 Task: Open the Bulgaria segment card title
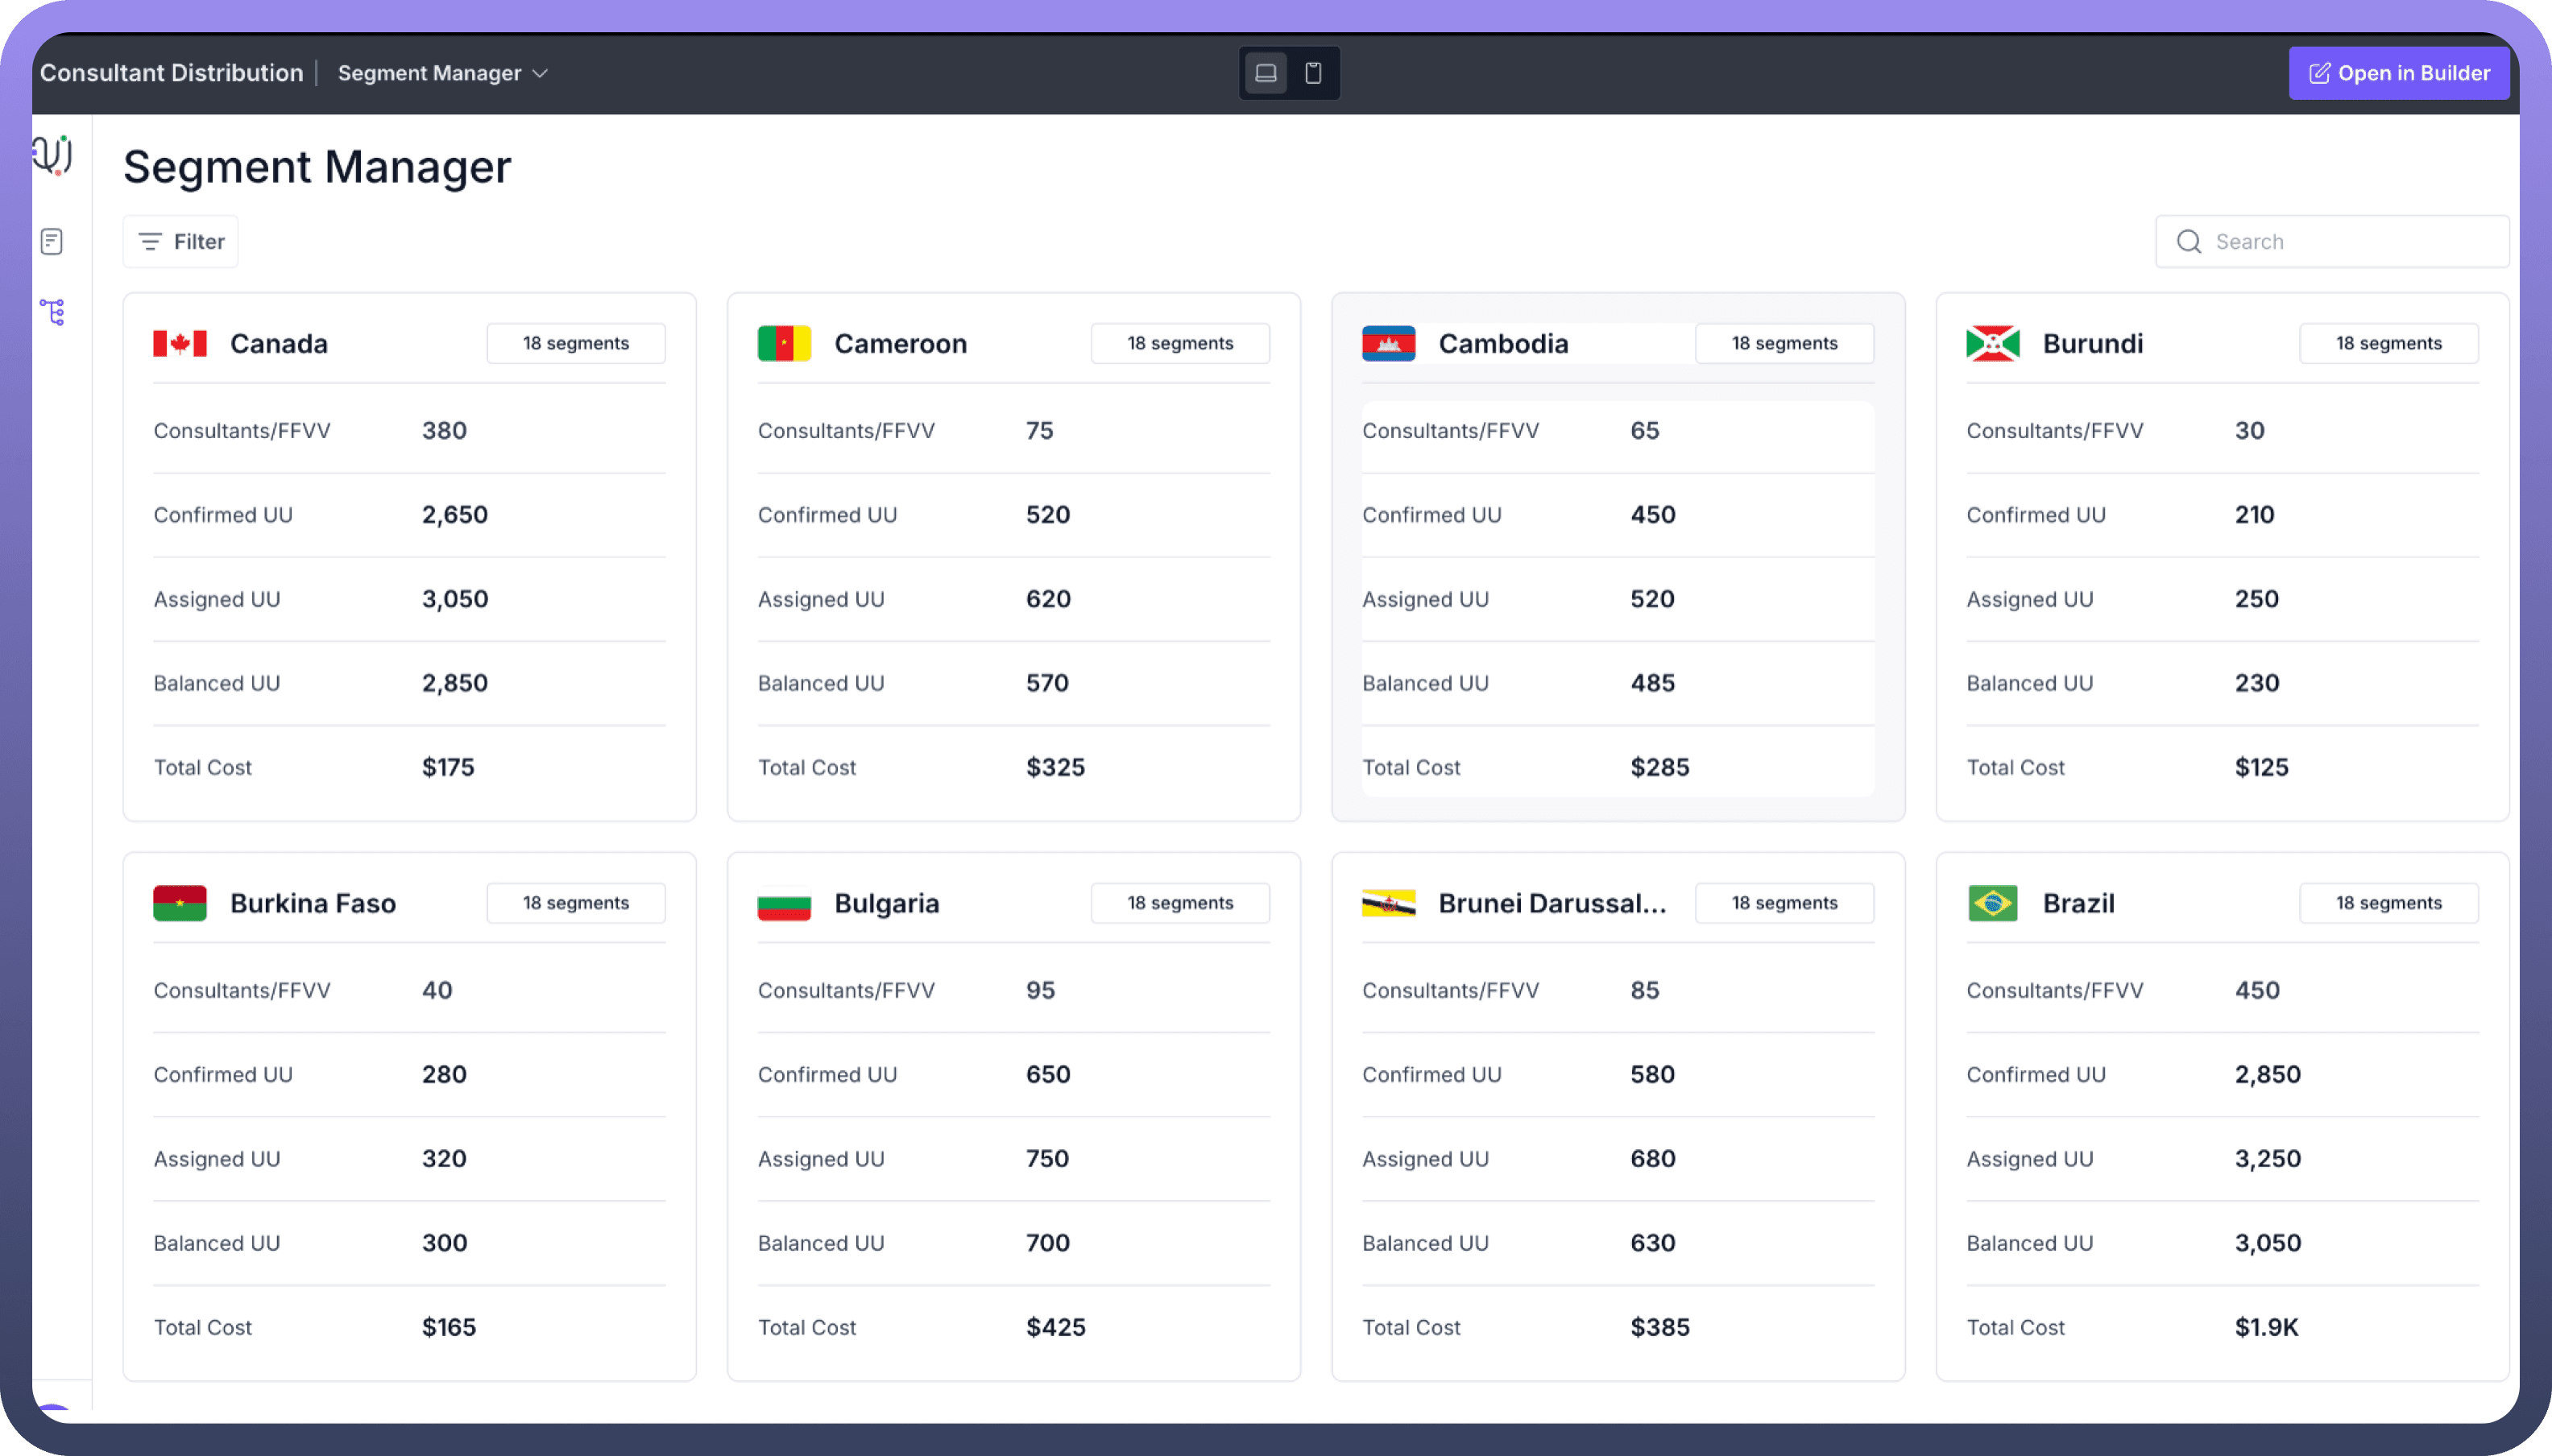[886, 903]
